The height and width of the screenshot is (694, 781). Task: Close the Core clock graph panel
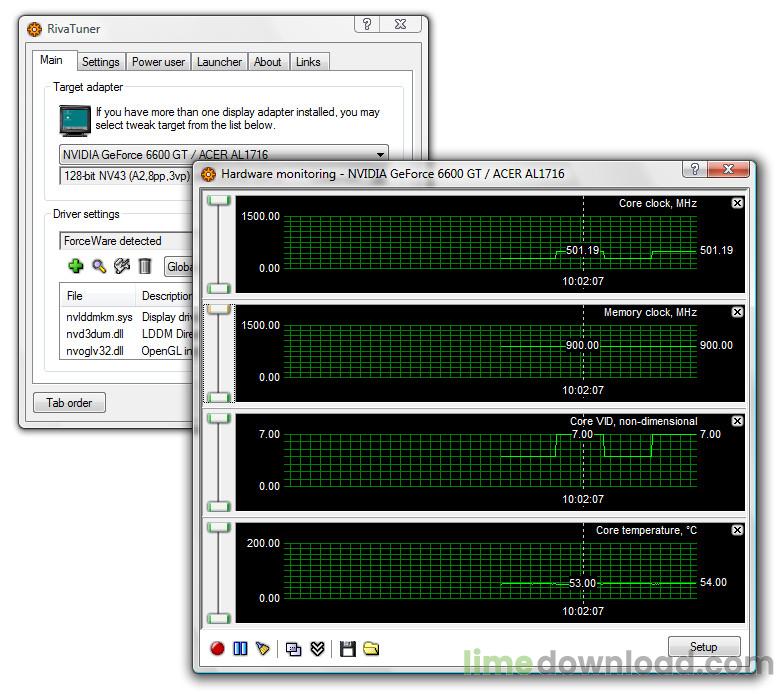click(x=737, y=203)
